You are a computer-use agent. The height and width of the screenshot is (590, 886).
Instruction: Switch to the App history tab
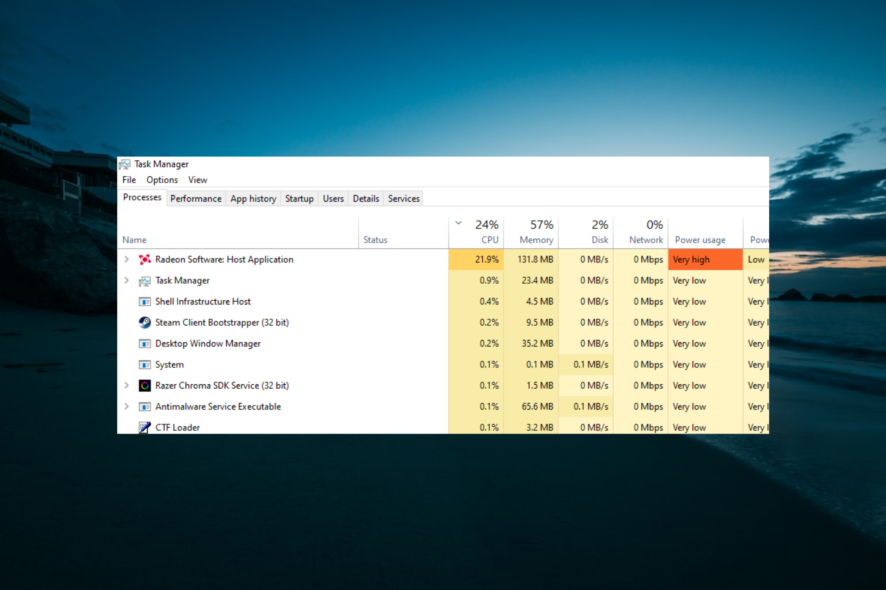253,198
